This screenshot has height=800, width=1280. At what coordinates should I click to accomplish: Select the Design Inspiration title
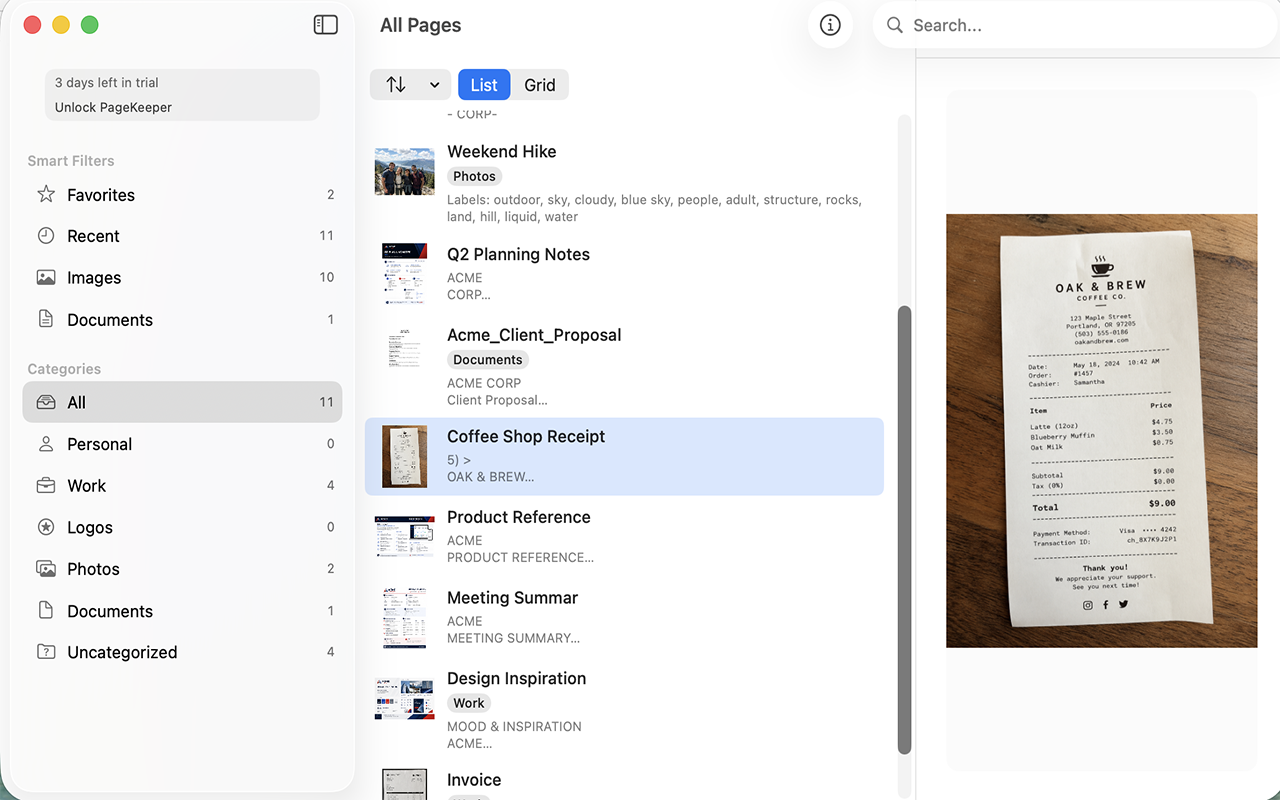[x=516, y=679]
